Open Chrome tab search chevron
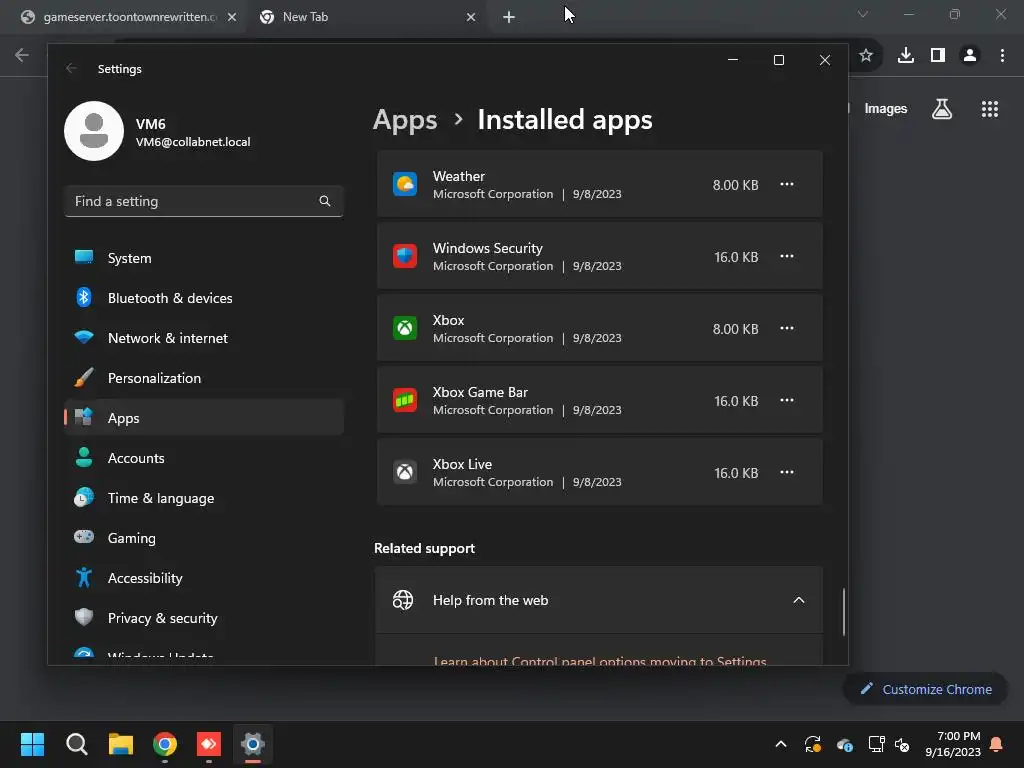Viewport: 1024px width, 768px height. click(x=863, y=14)
